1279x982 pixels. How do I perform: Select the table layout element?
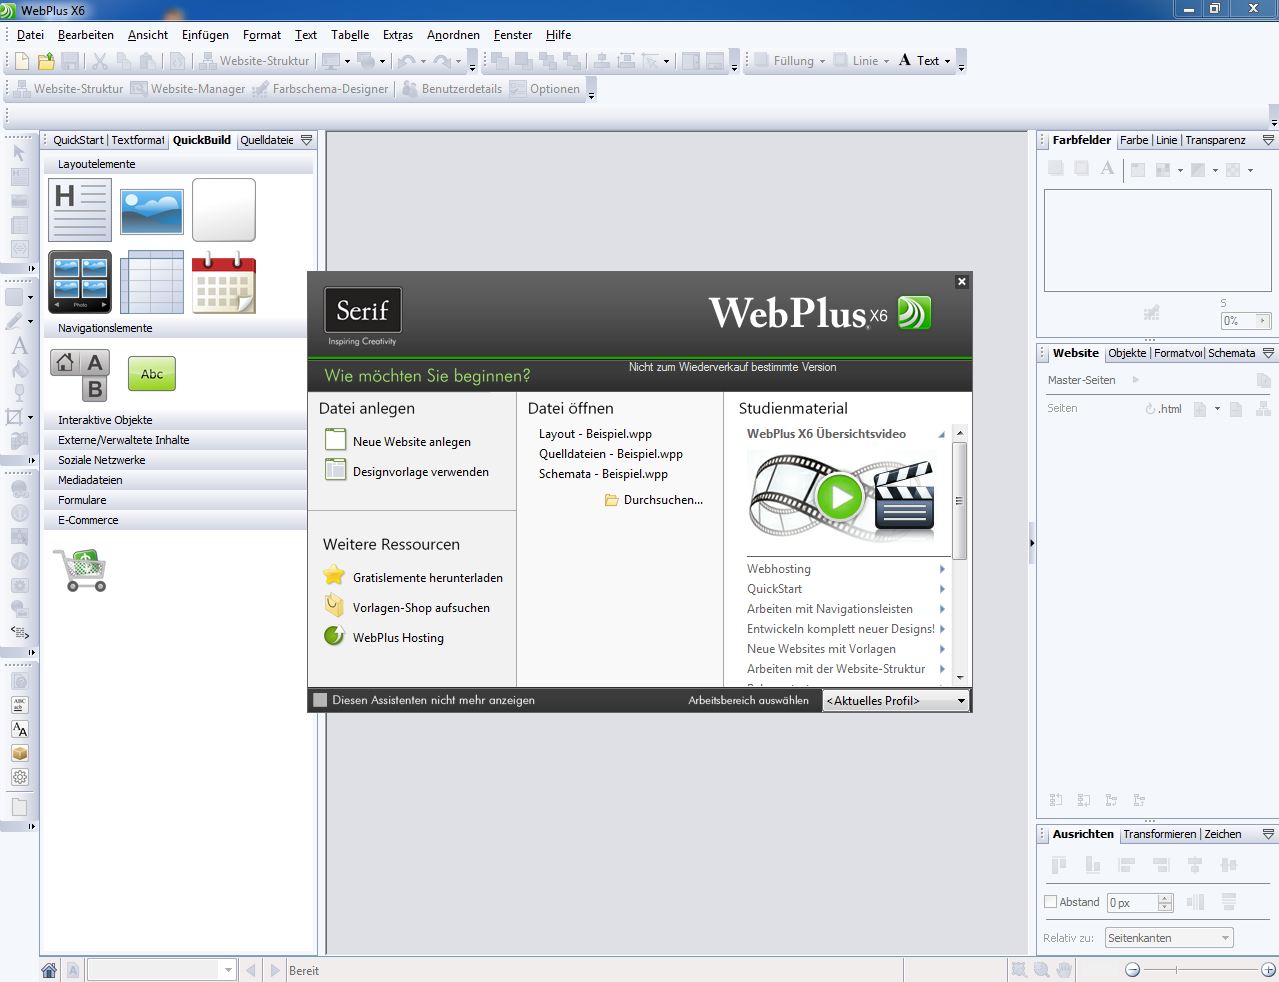(152, 282)
